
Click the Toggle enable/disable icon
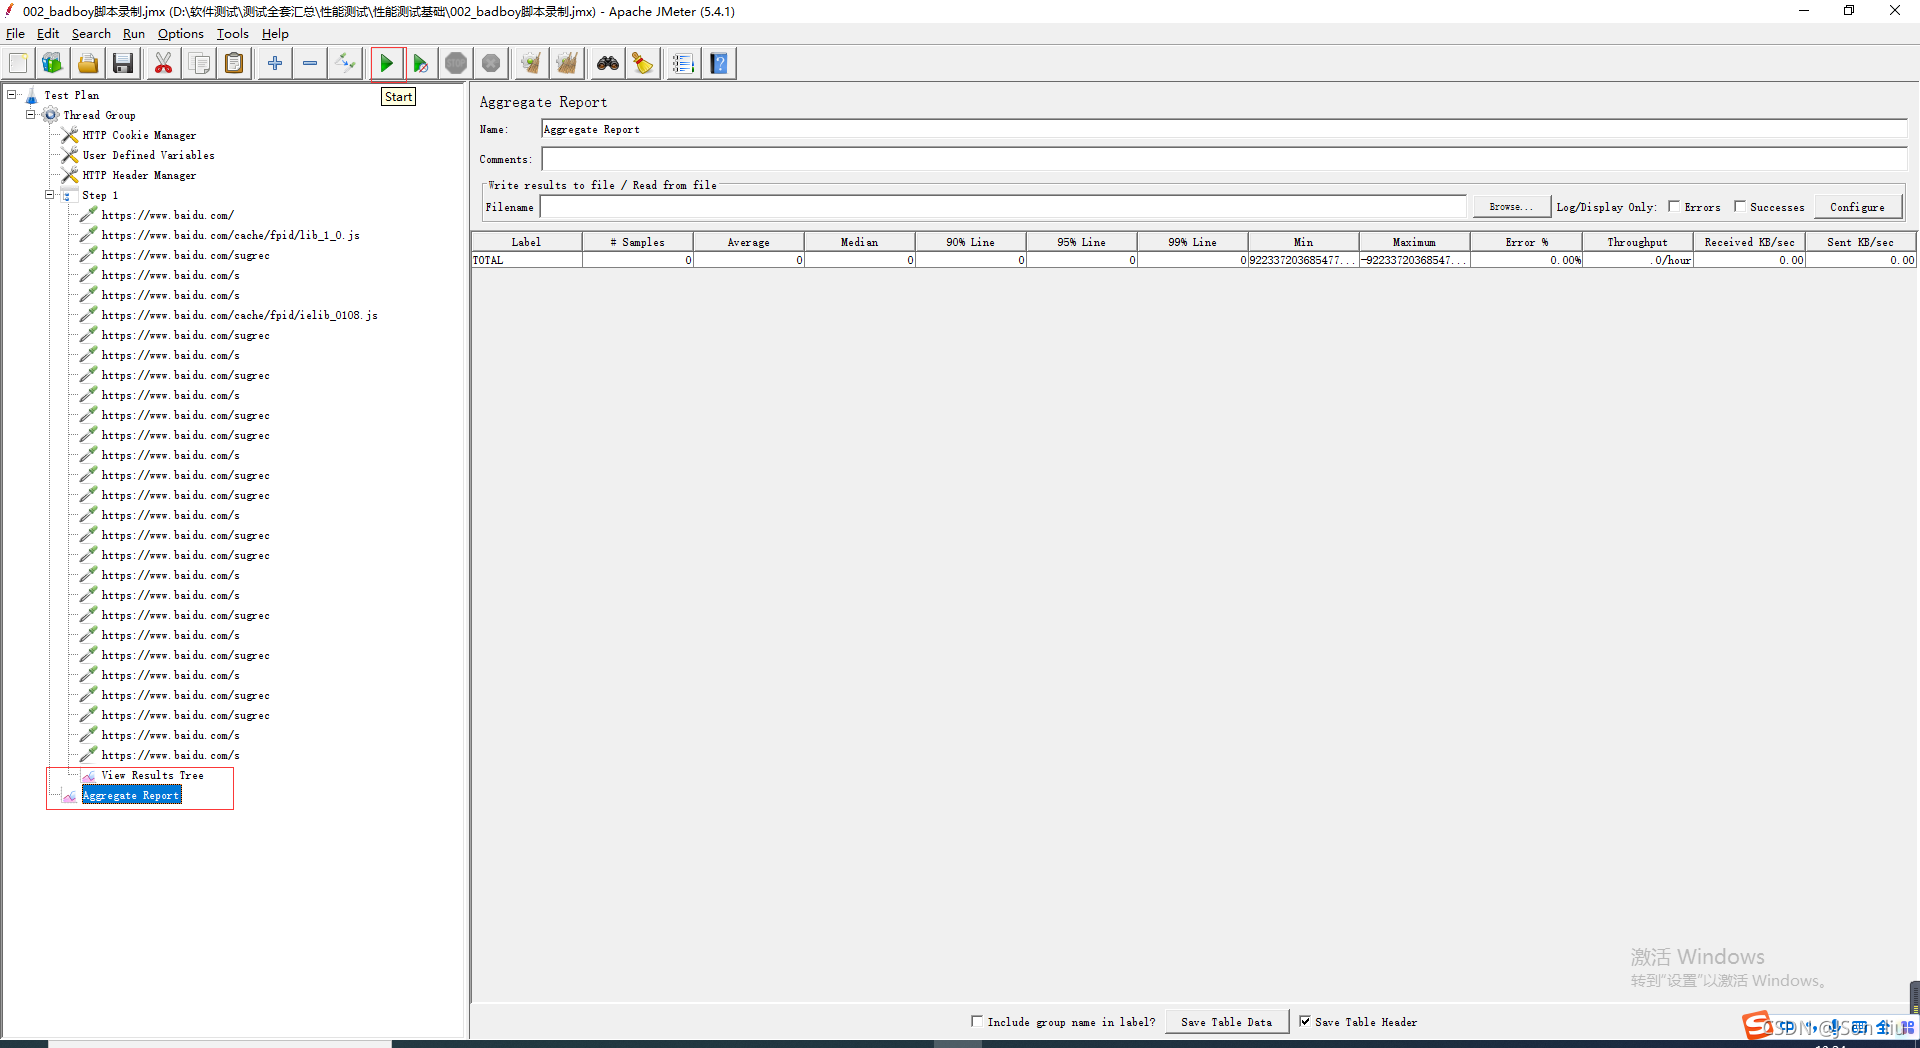tap(345, 64)
